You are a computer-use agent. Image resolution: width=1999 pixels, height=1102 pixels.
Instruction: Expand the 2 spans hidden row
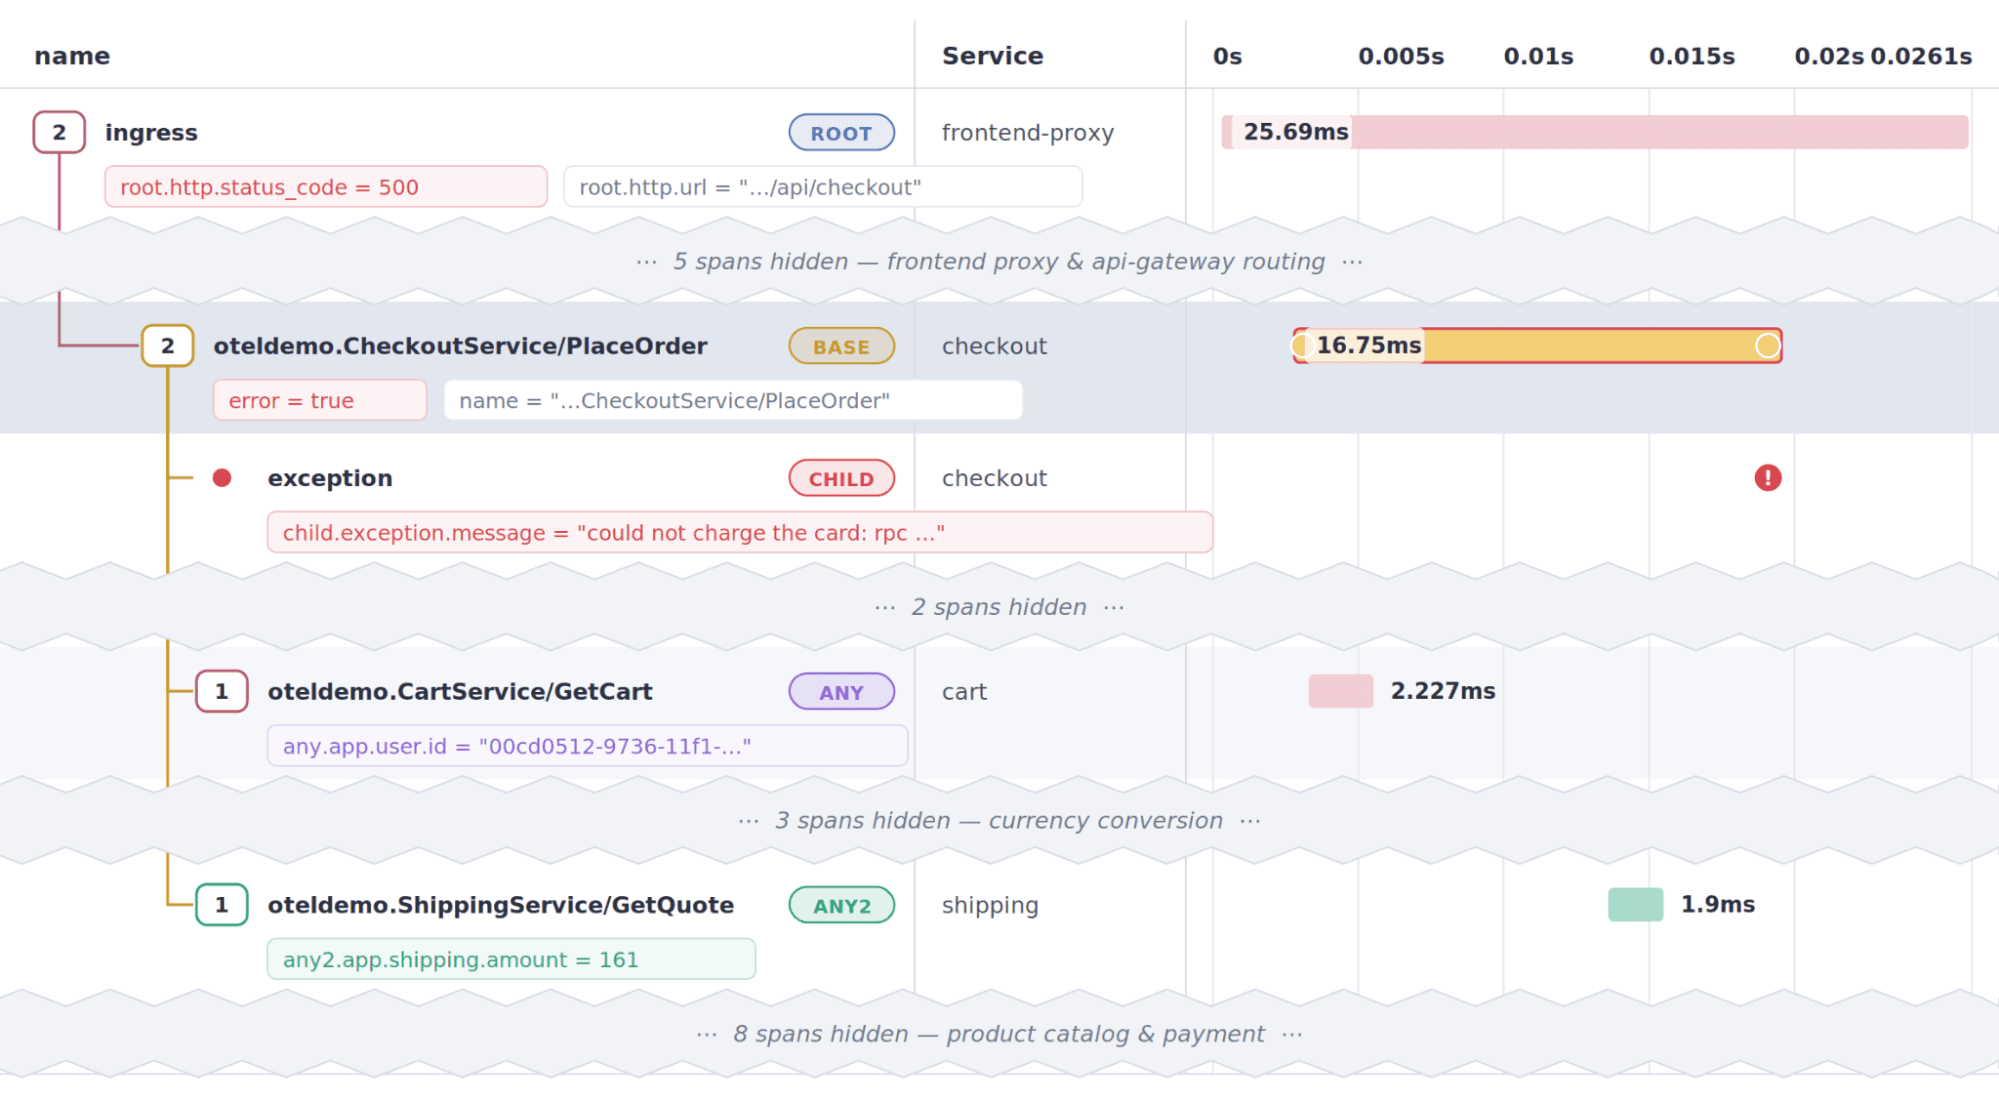(999, 607)
